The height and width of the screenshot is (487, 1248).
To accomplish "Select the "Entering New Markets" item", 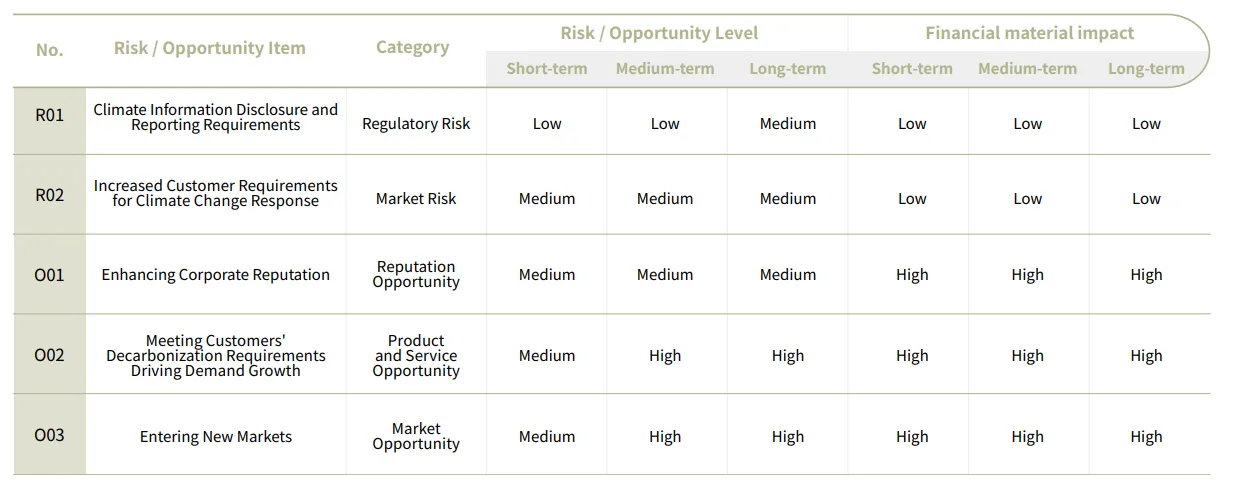I will (216, 436).
